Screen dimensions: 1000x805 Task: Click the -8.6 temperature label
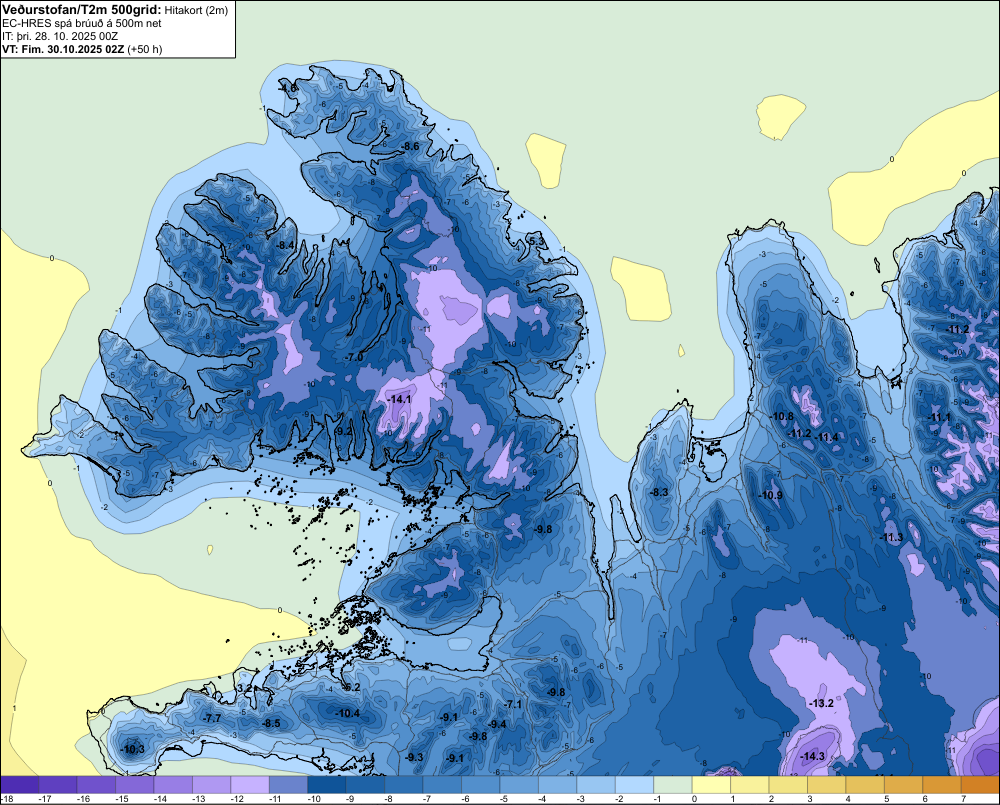pos(409,146)
